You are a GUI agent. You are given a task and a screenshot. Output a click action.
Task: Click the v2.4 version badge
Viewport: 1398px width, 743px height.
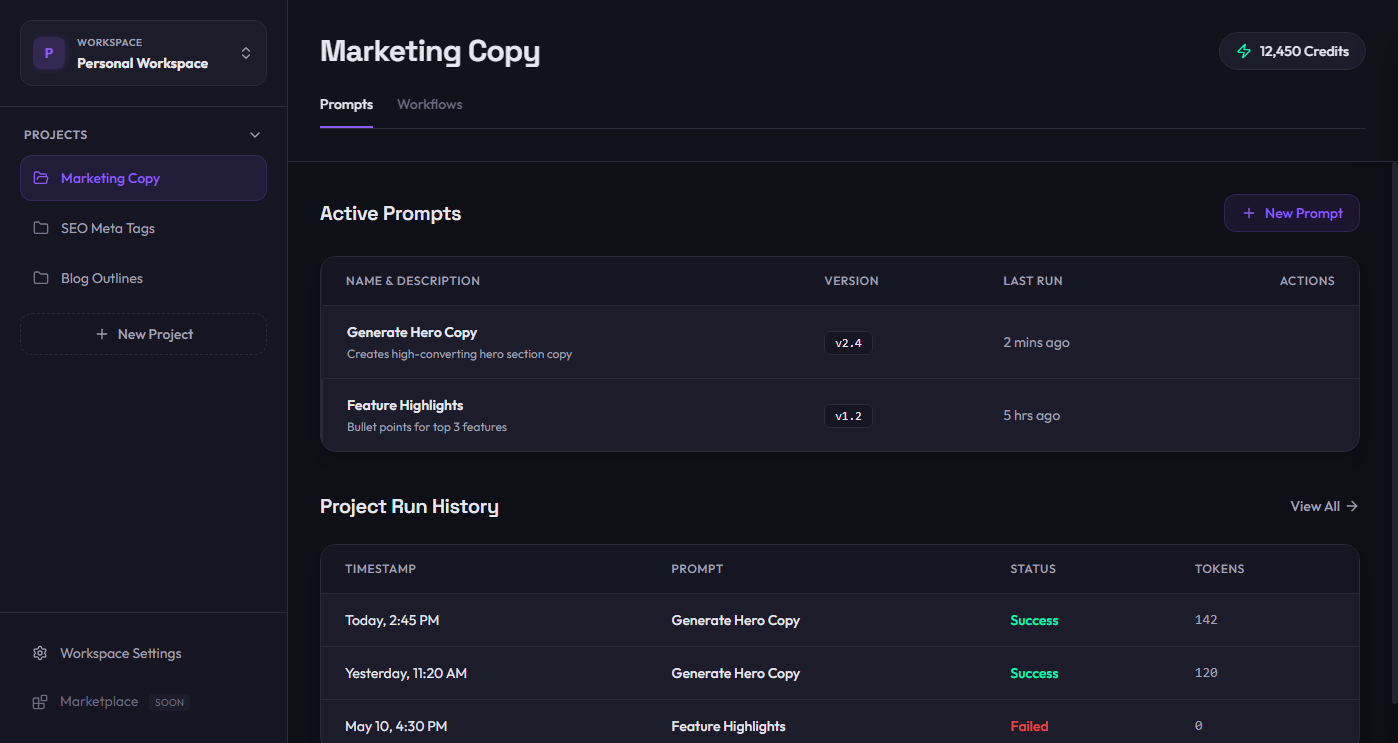[x=848, y=343]
